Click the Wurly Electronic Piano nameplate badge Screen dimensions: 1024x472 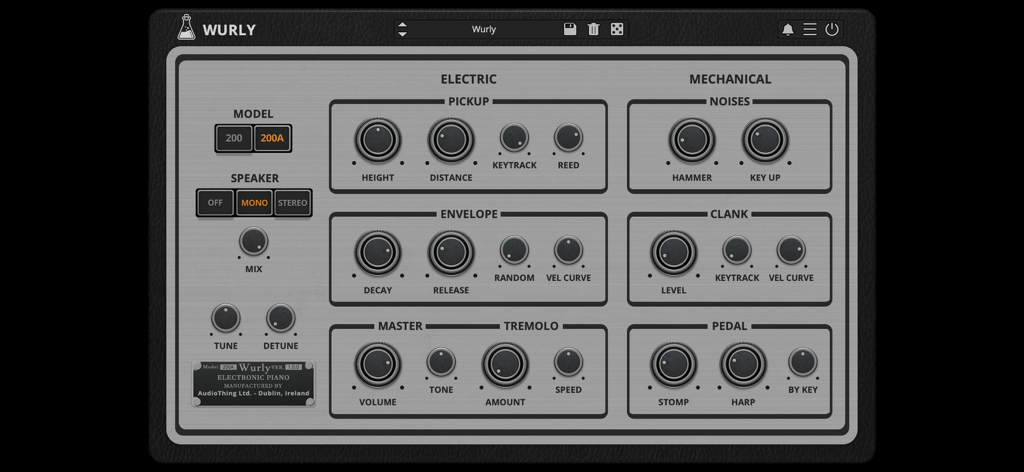click(253, 384)
